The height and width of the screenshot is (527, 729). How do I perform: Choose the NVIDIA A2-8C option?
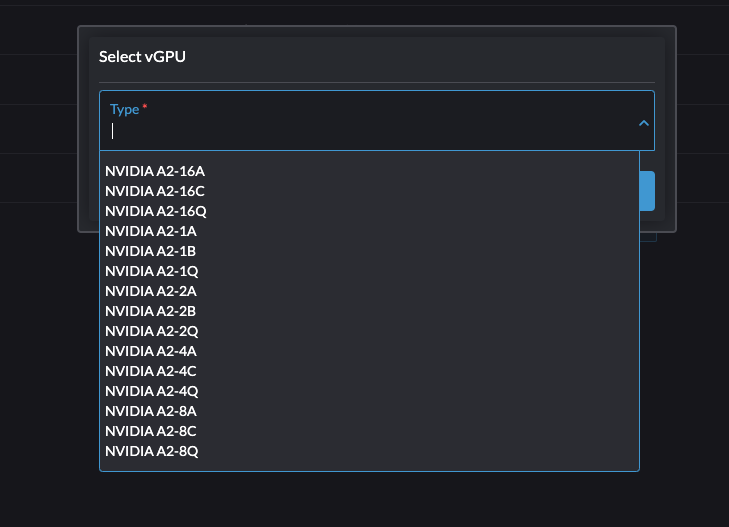pyautogui.click(x=151, y=431)
